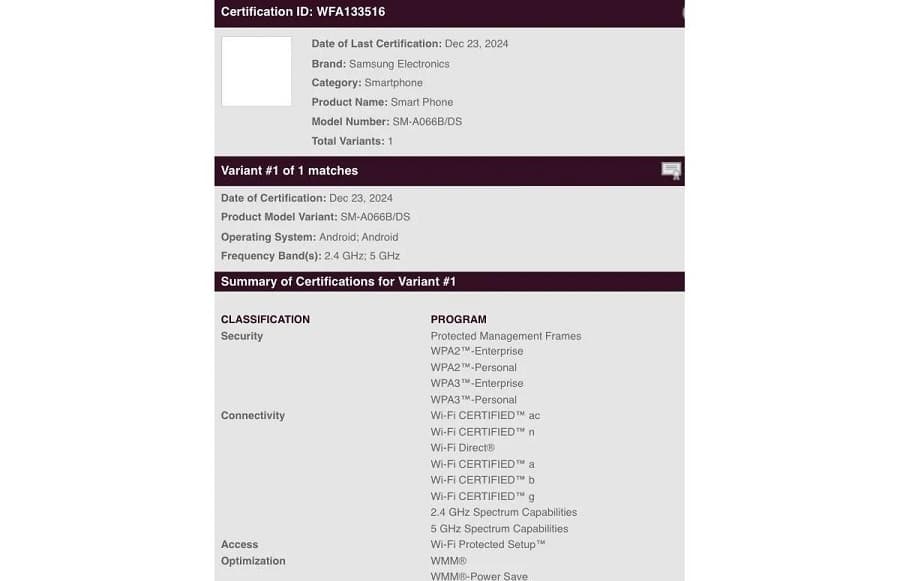
Task: Select the WPA2-Enterprise program entry
Action: 476,351
